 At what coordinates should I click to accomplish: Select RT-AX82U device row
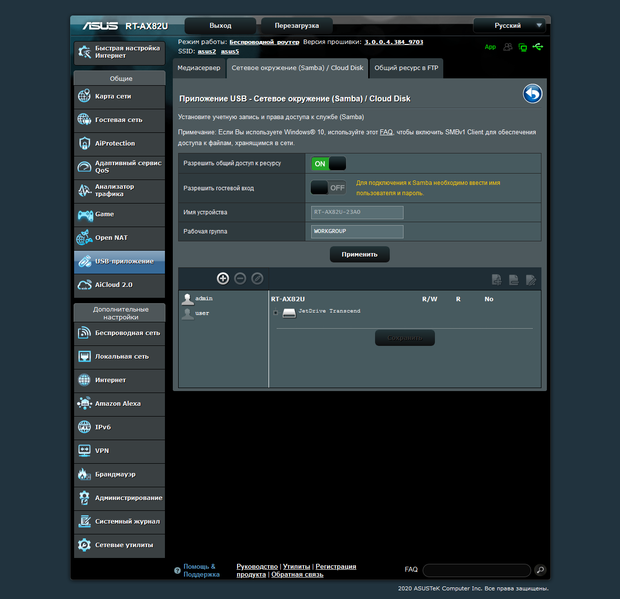coord(287,299)
